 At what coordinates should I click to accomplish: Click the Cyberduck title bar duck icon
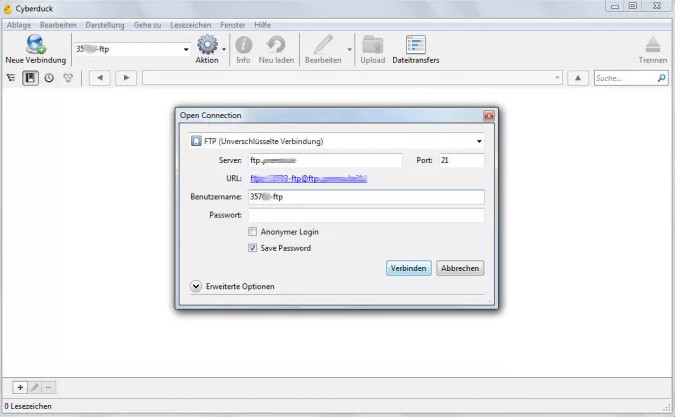[x=7, y=8]
